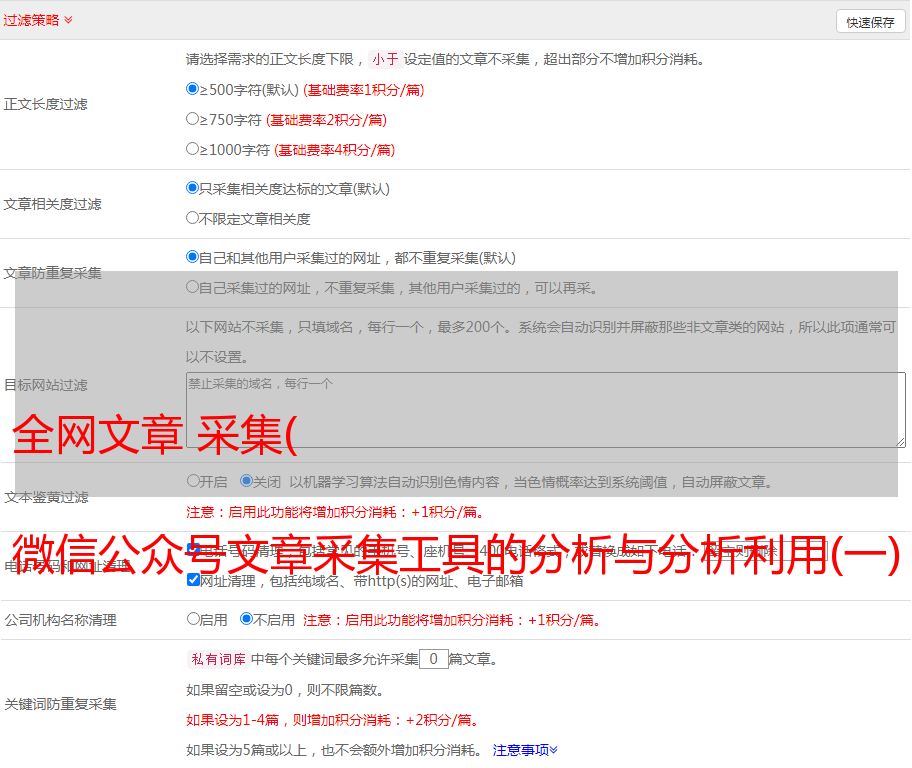912x768 pixels.
Task: Turn on 文本鉴黄过滤 开启 radio
Action: tap(193, 481)
